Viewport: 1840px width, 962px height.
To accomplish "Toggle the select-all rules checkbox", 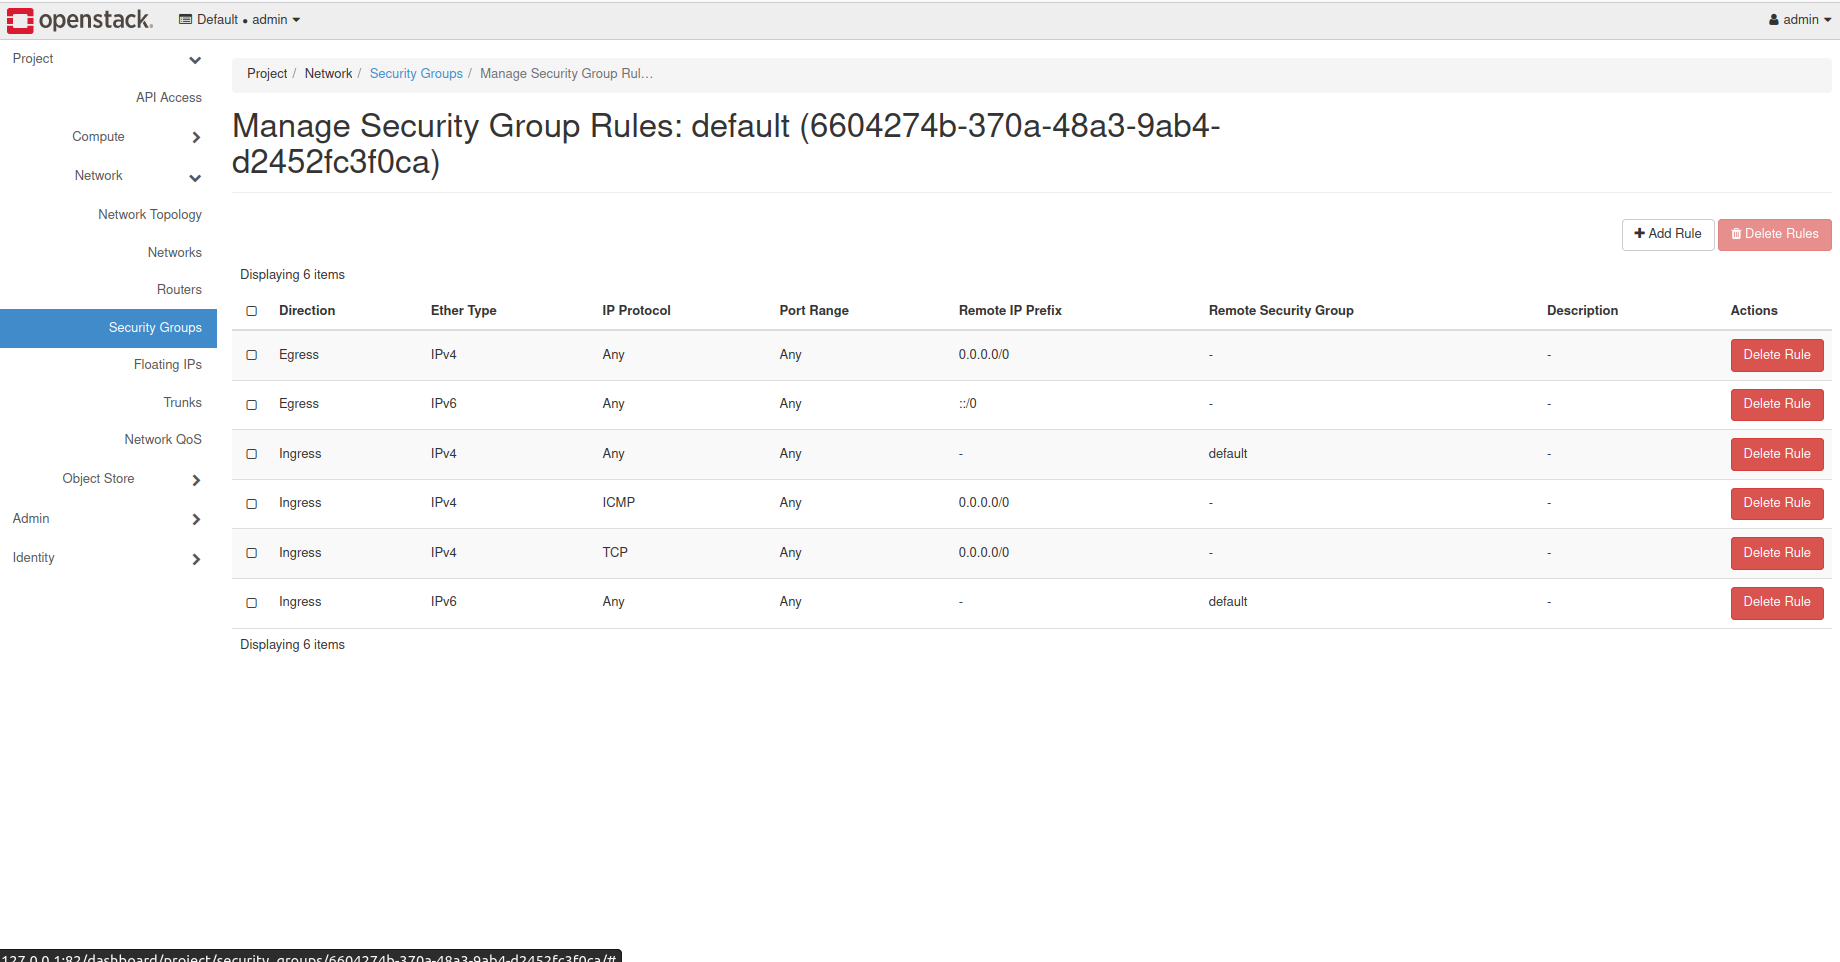I will [x=252, y=311].
